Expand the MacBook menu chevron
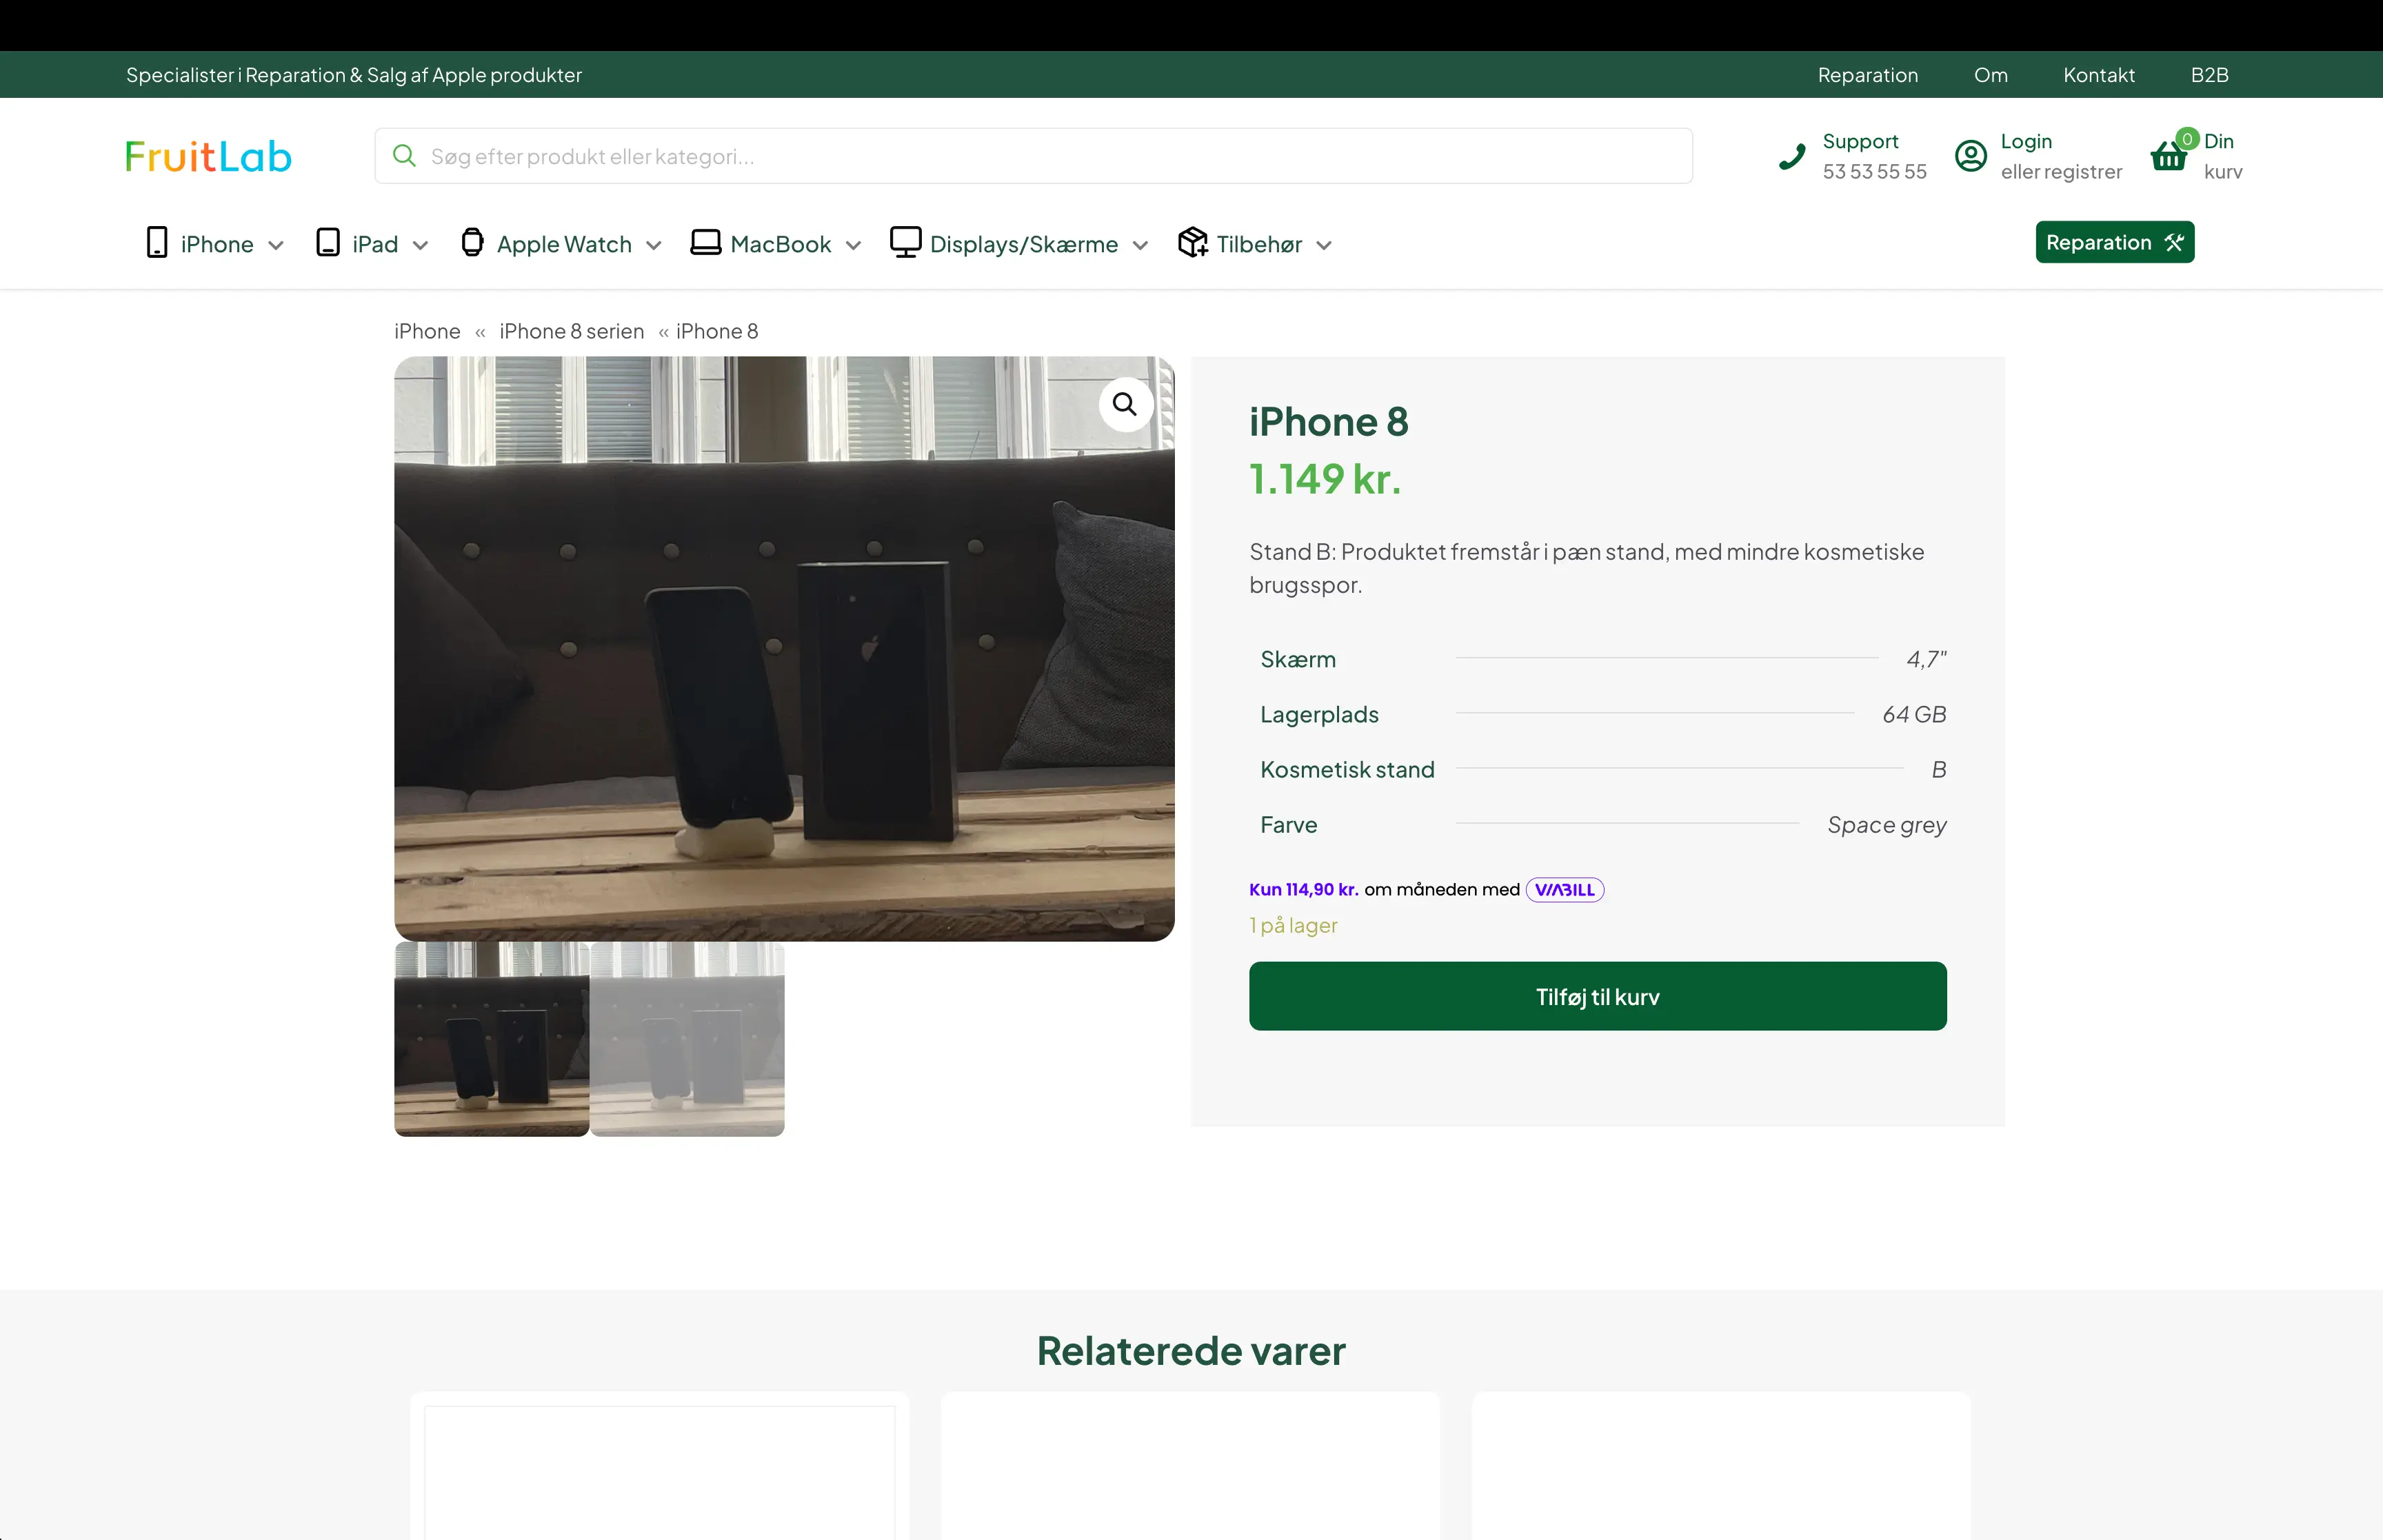Viewport: 2383px width, 1540px height. point(853,246)
